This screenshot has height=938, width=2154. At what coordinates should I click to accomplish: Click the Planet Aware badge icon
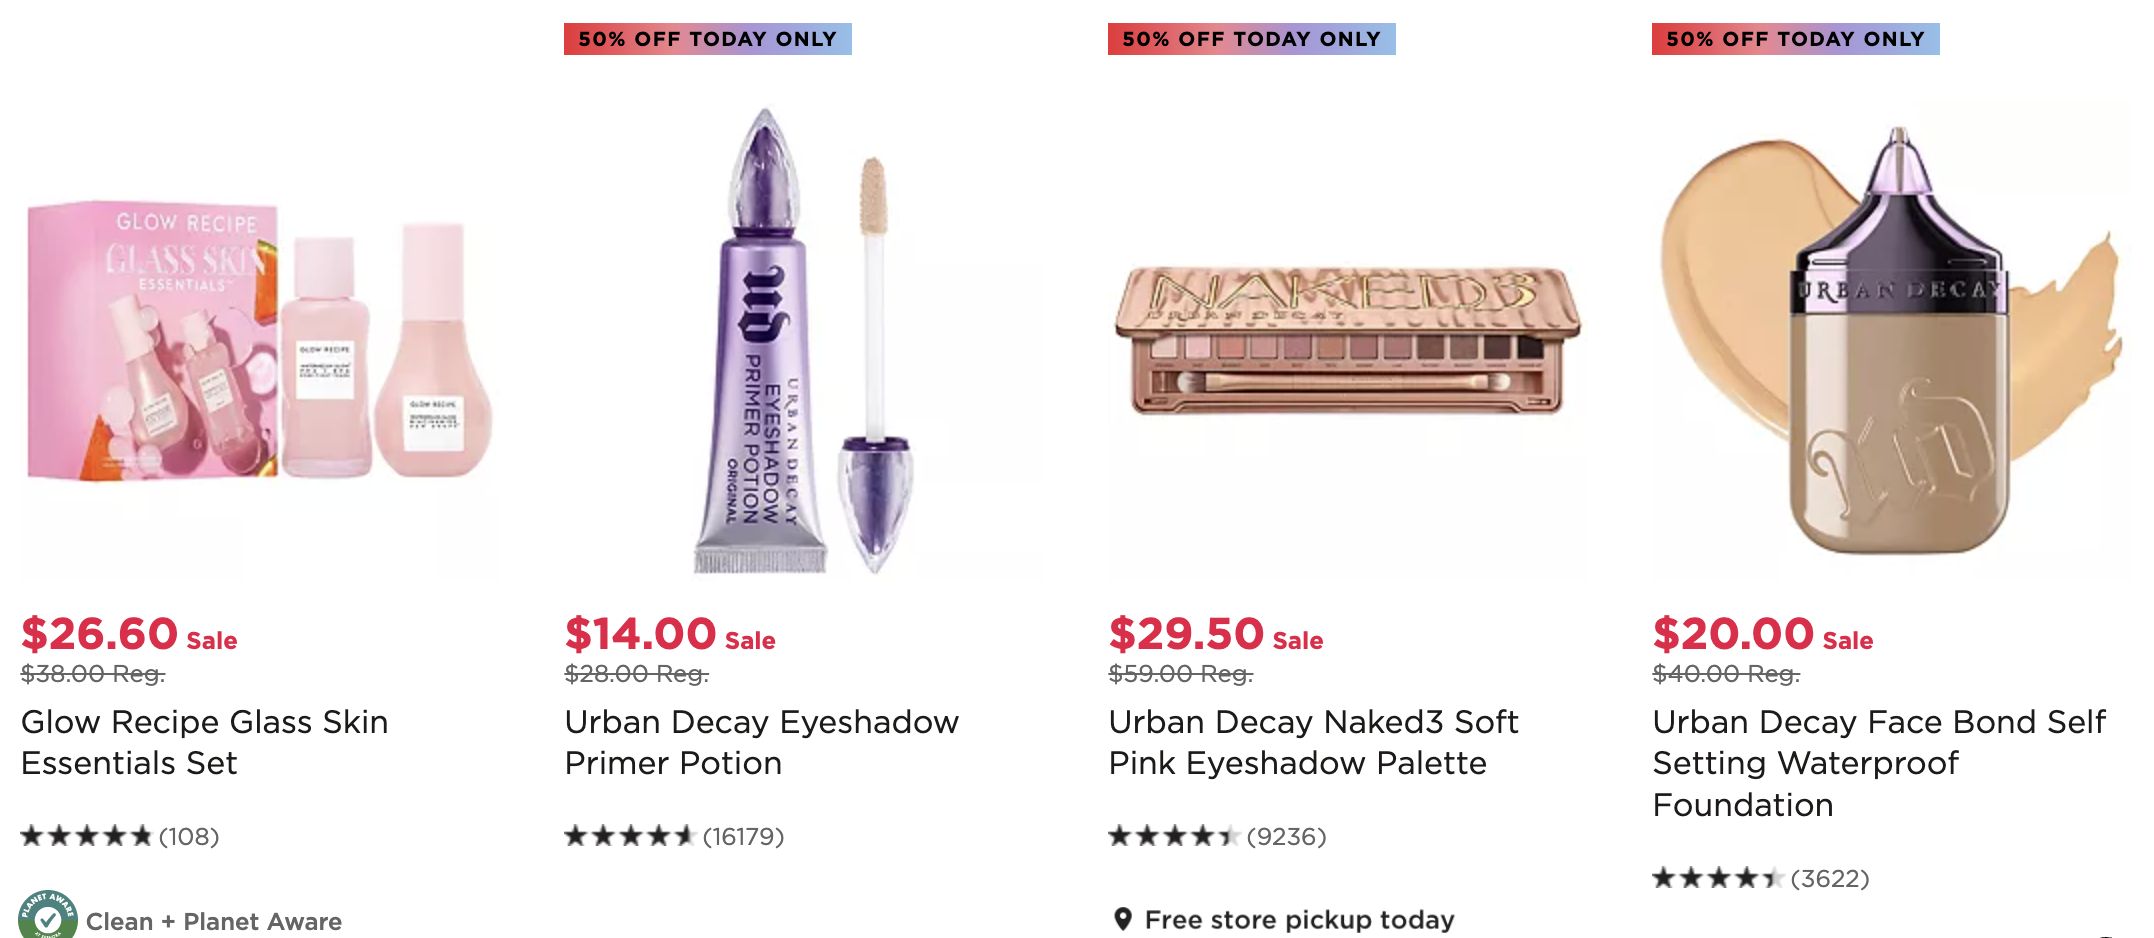coord(47,915)
